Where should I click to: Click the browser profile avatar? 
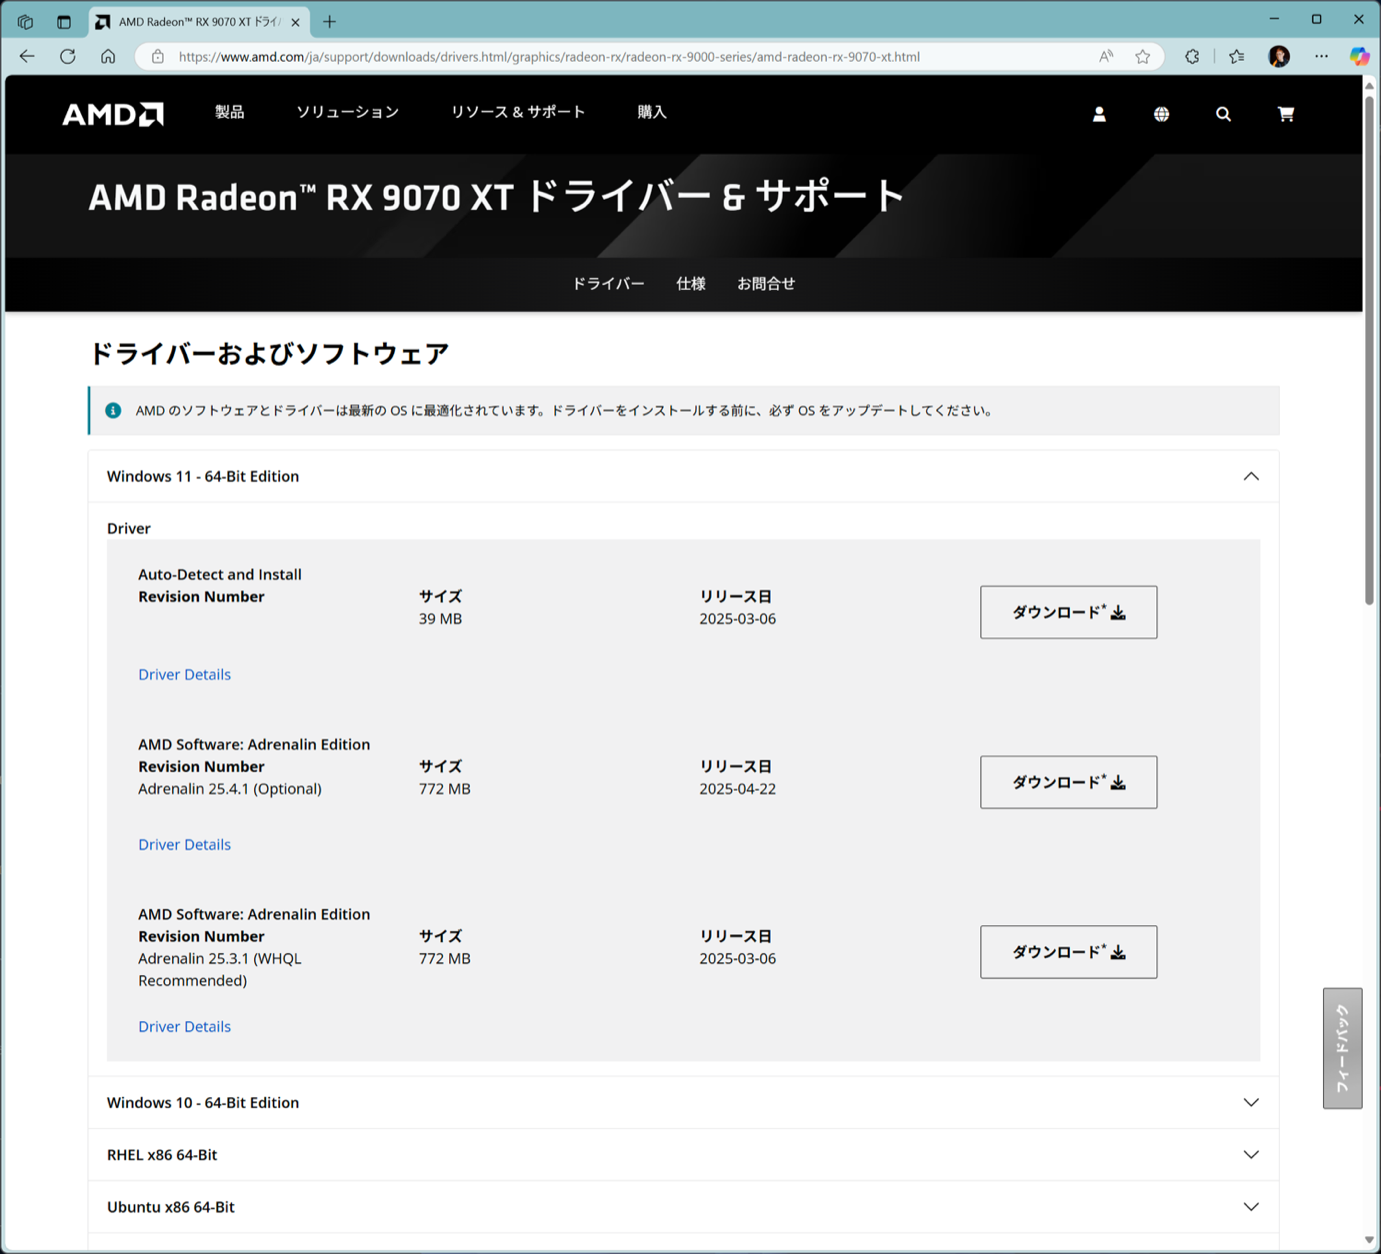1279,57
